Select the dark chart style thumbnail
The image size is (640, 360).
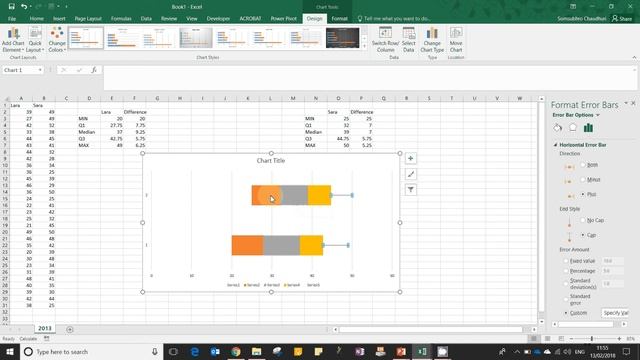point(342,38)
